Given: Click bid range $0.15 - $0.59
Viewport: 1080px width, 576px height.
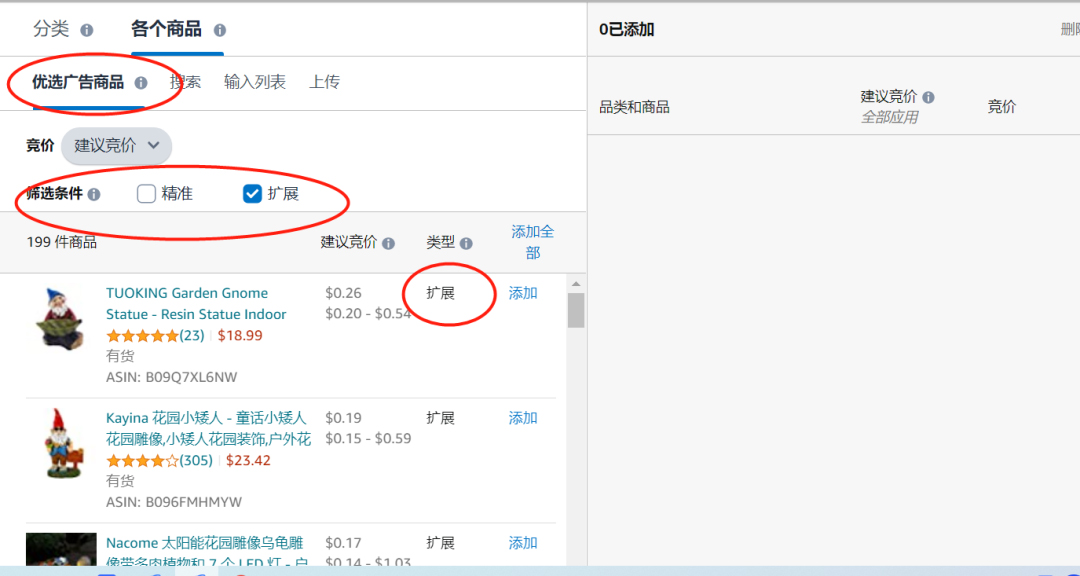Looking at the screenshot, I should [x=368, y=438].
